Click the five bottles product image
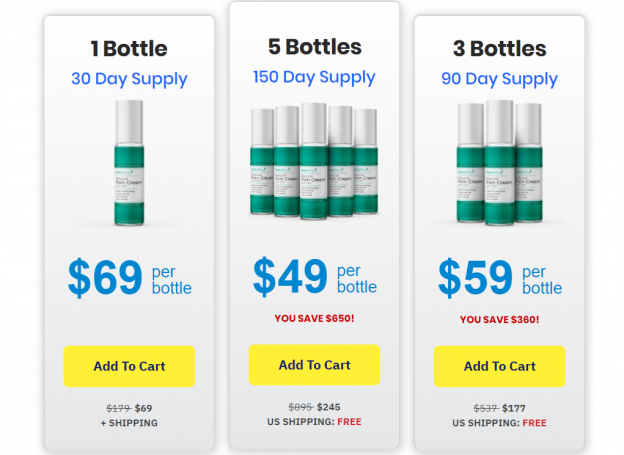The width and height of the screenshot is (624, 455). tap(314, 161)
